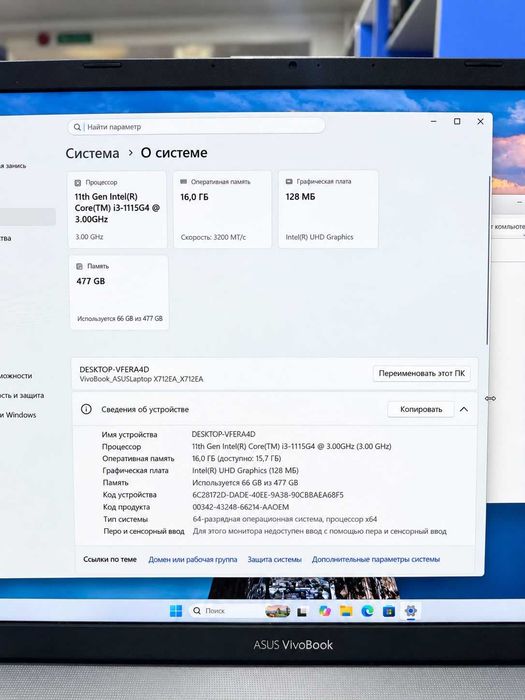Click the Копировать button
The height and width of the screenshot is (700, 525).
(421, 409)
